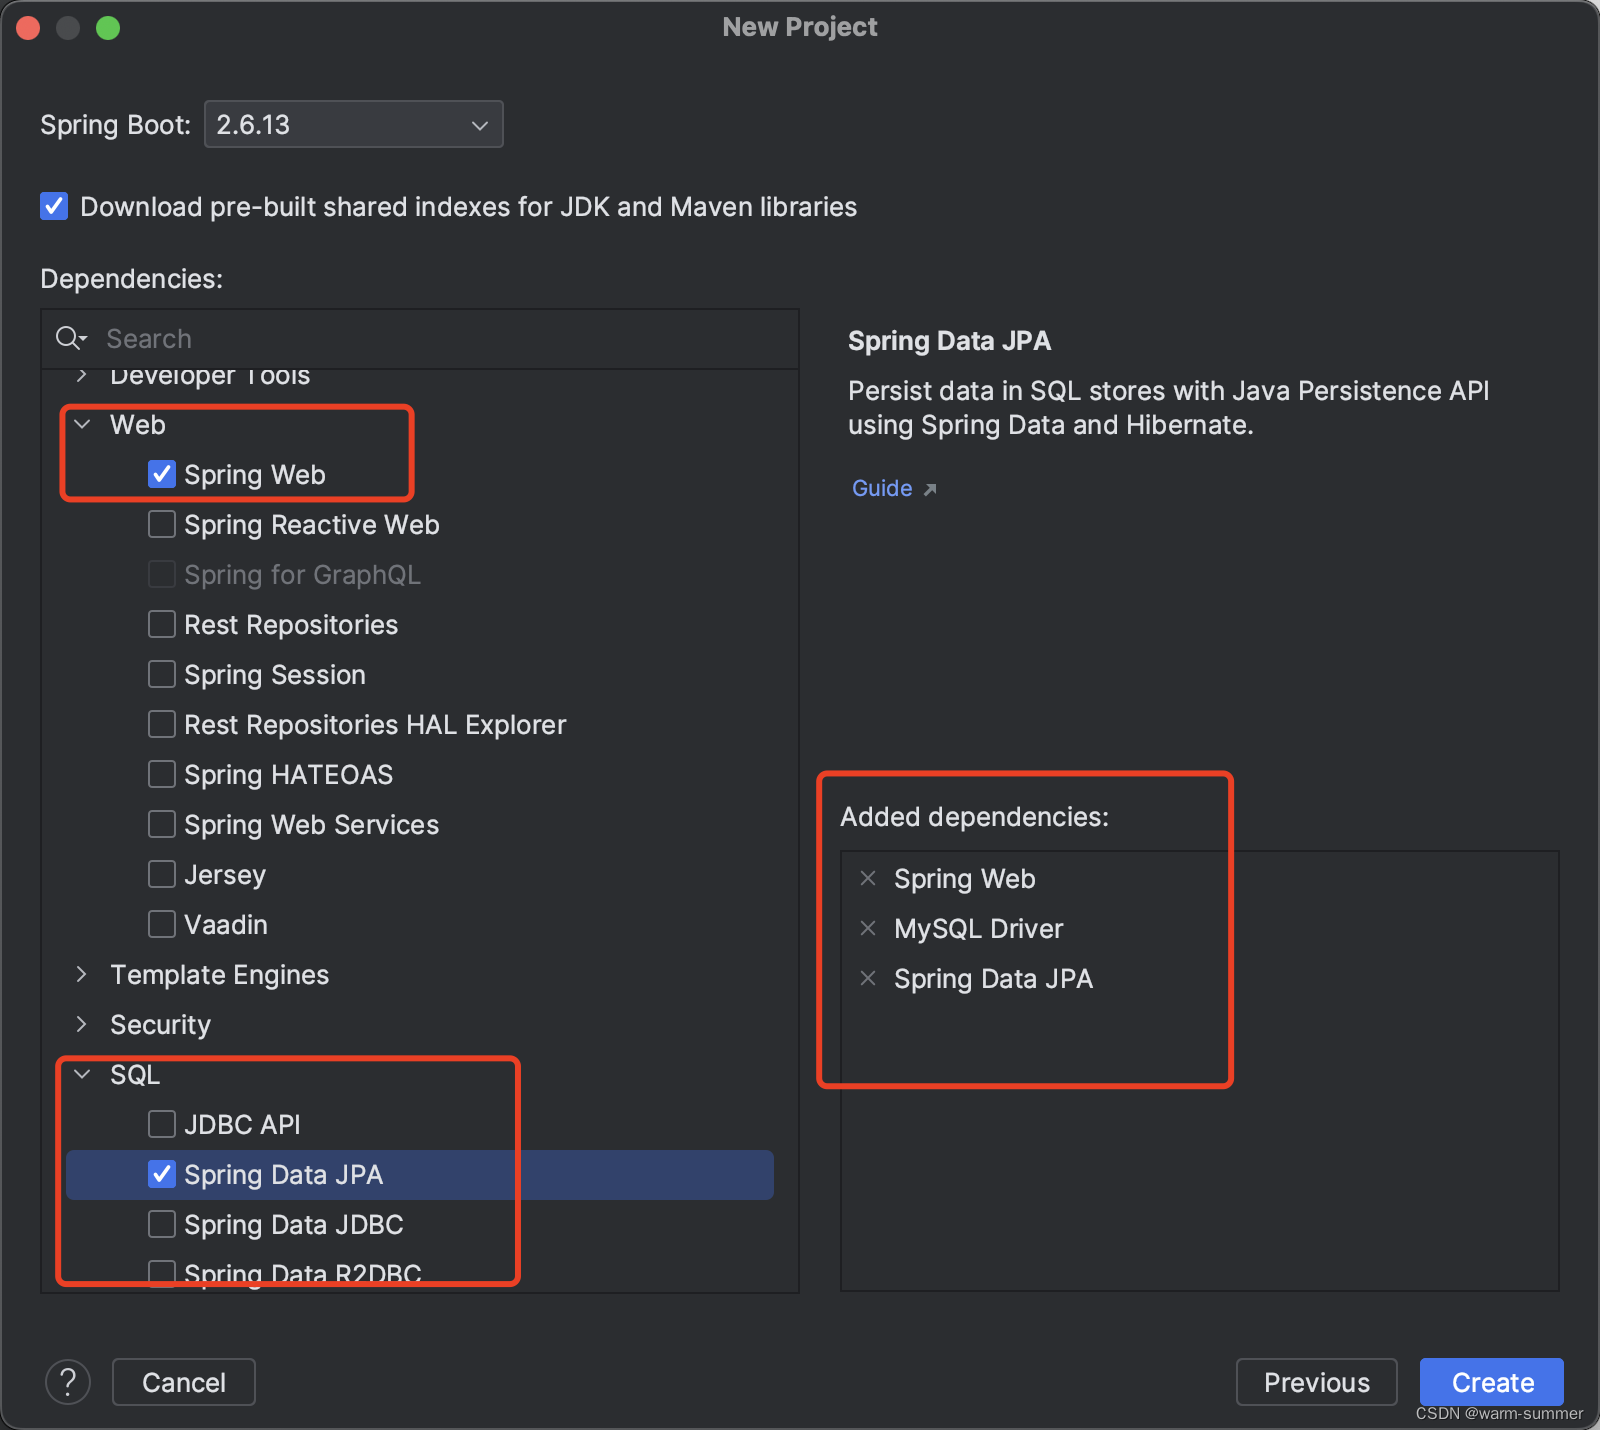Screen dimensions: 1600x1430
Task: Select Spring Web in added dependencies list
Action: 964,878
